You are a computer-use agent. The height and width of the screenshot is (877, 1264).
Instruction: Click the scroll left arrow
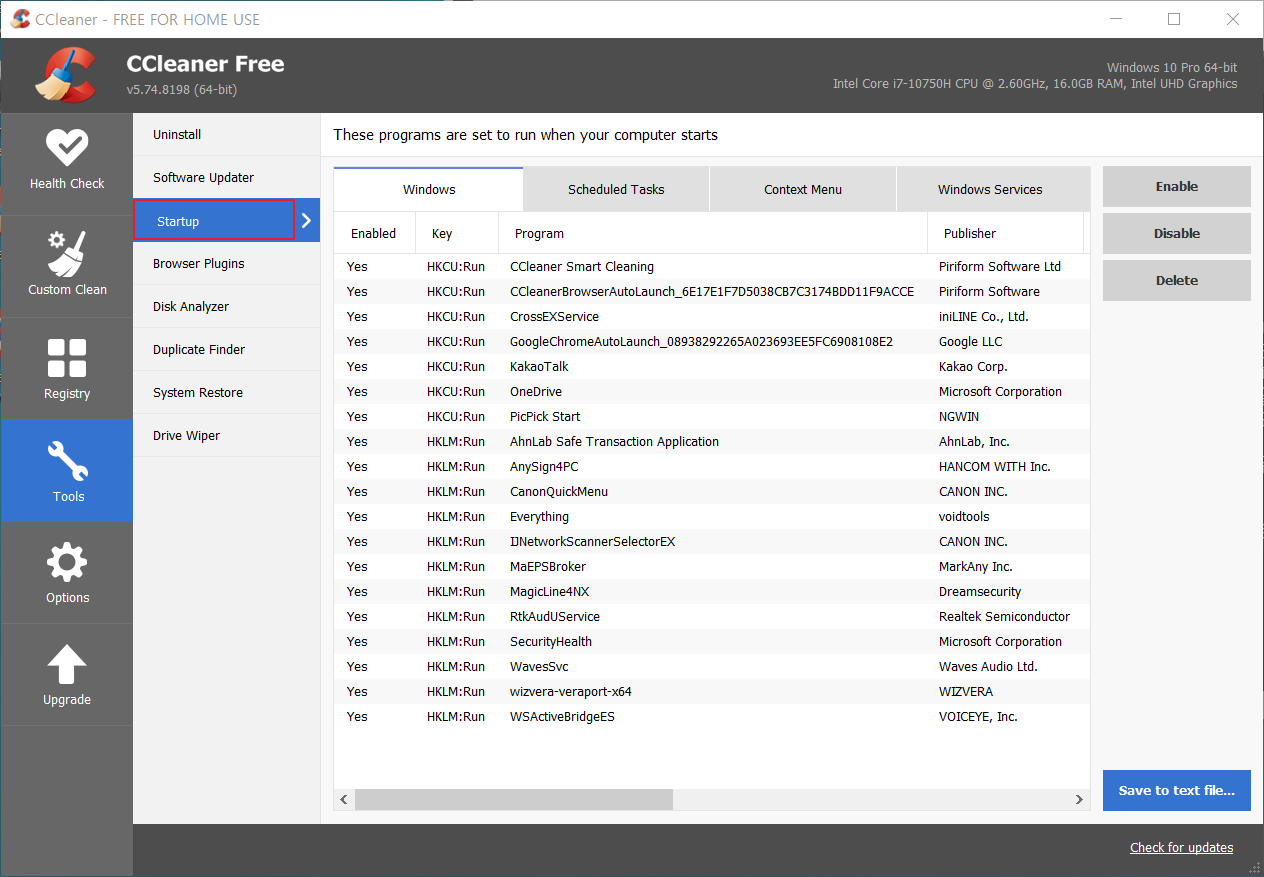344,799
